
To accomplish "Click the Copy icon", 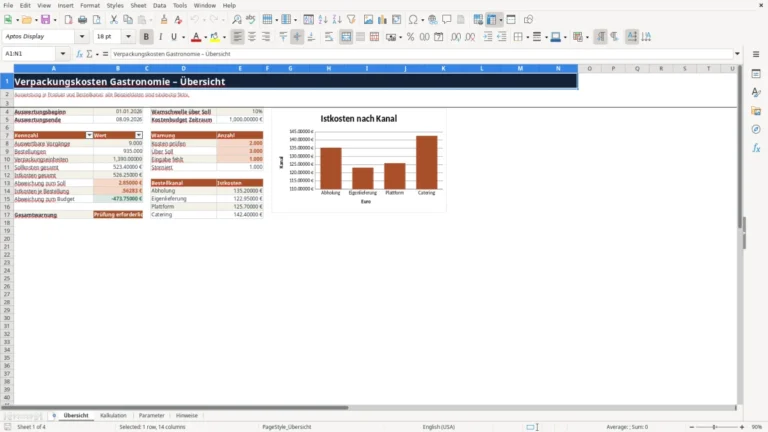I will 128,20.
